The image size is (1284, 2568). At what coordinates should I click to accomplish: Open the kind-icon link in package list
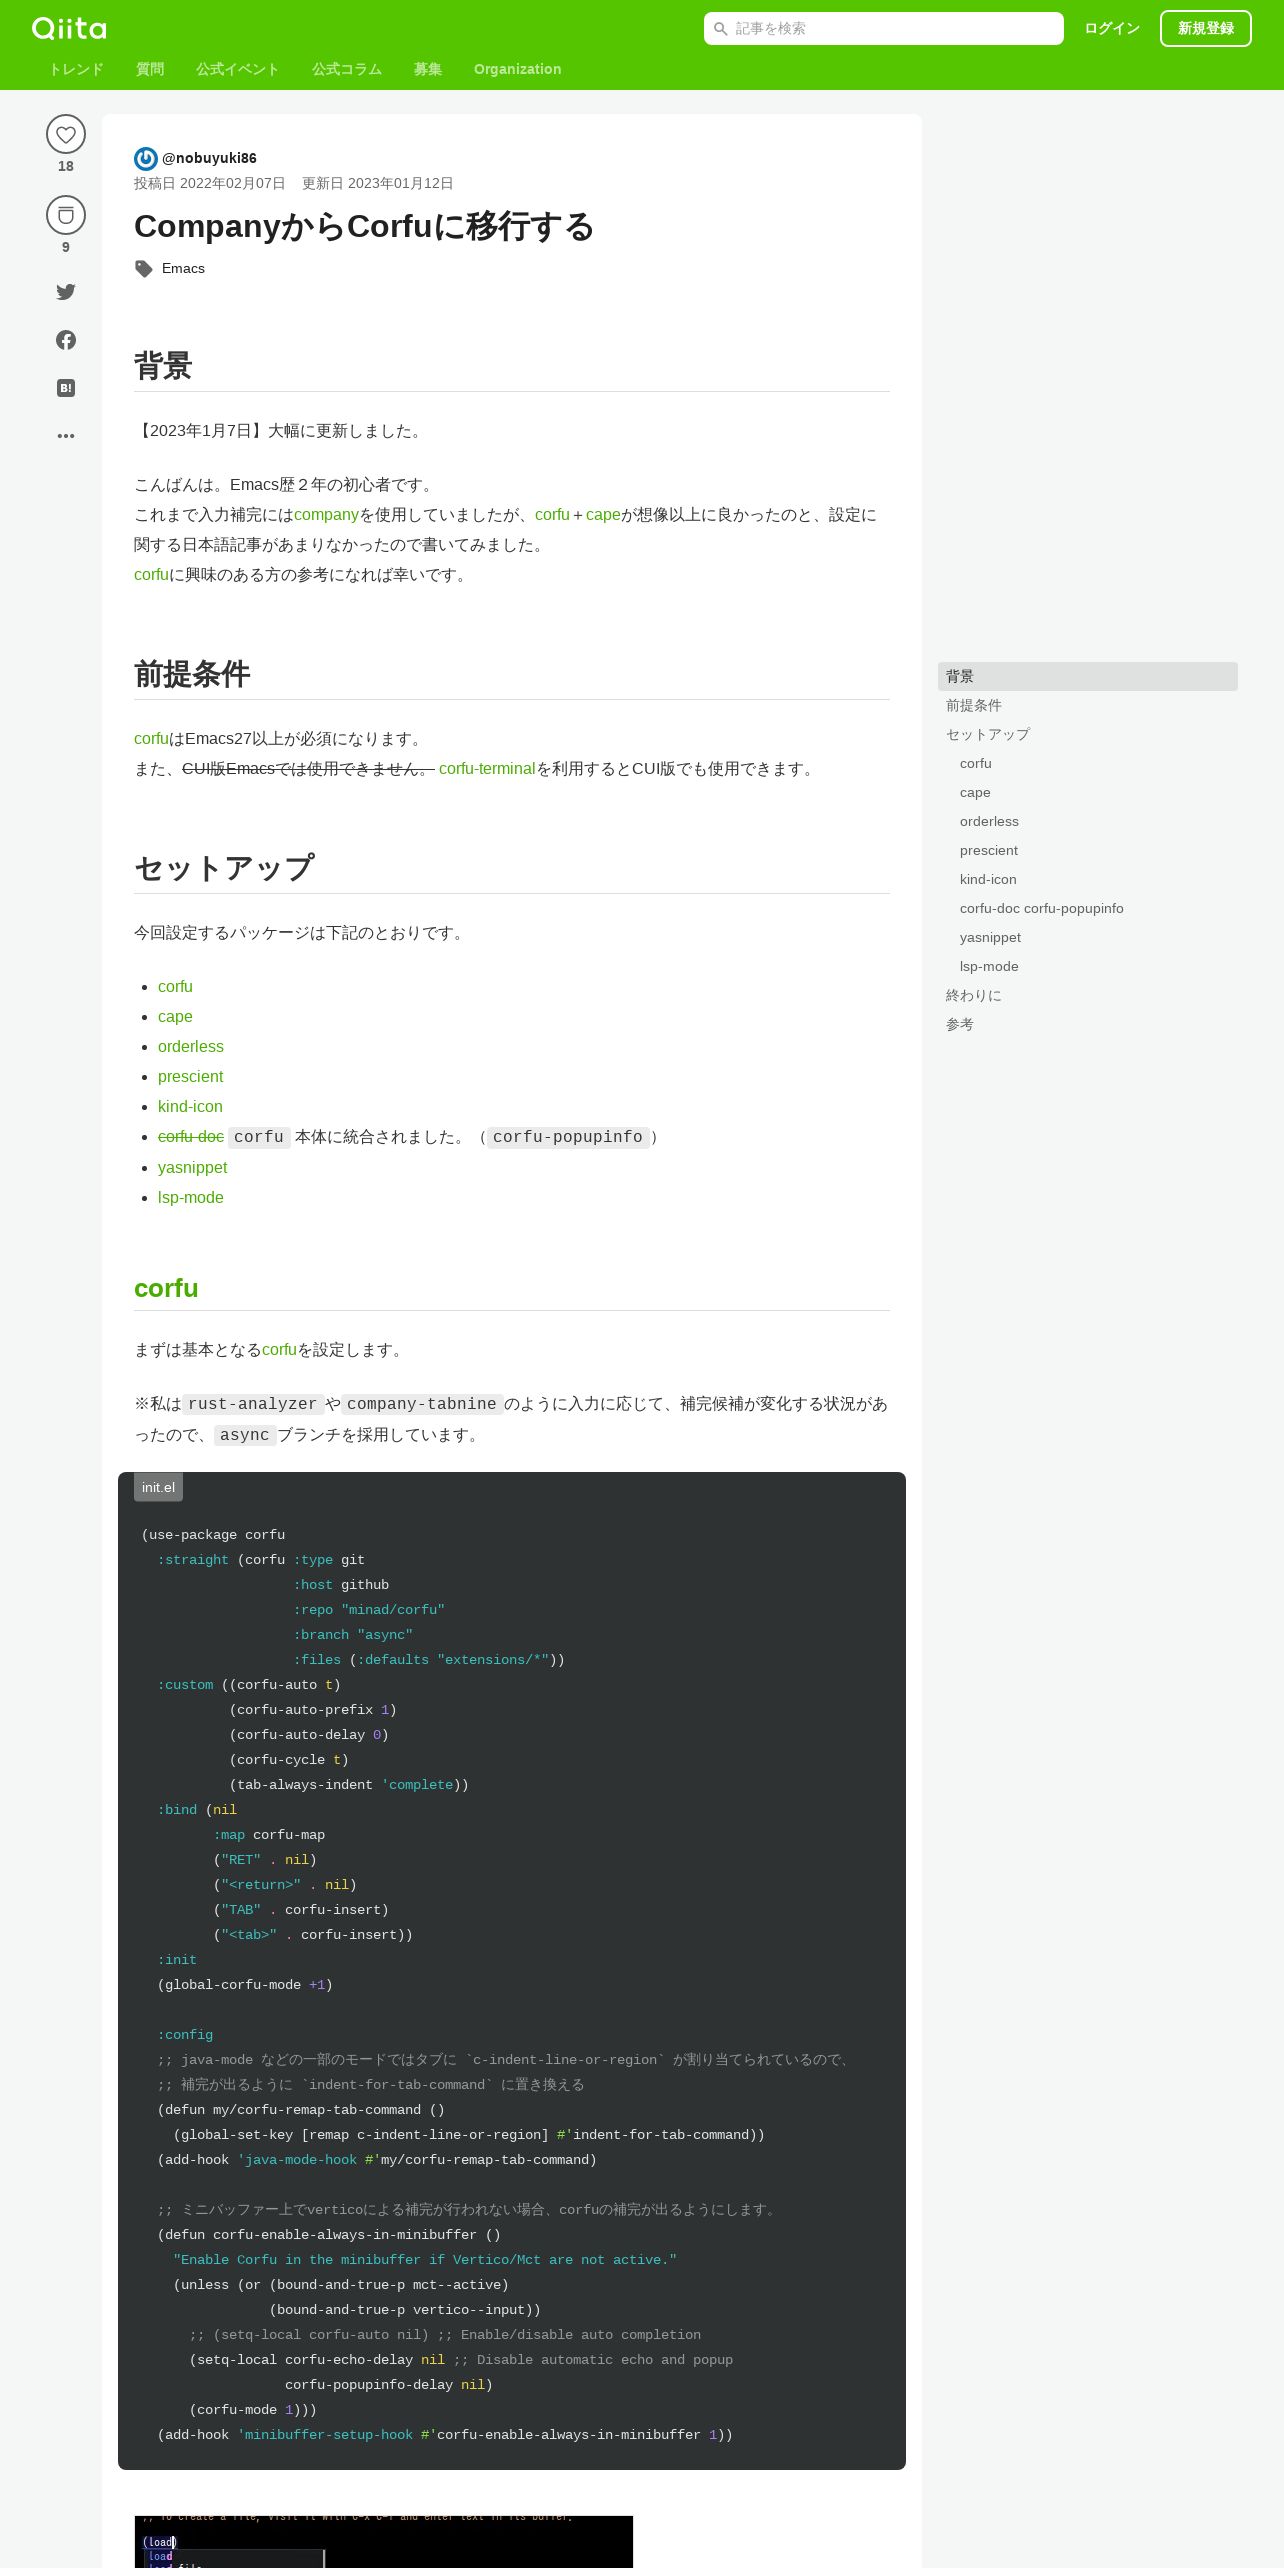(190, 1107)
